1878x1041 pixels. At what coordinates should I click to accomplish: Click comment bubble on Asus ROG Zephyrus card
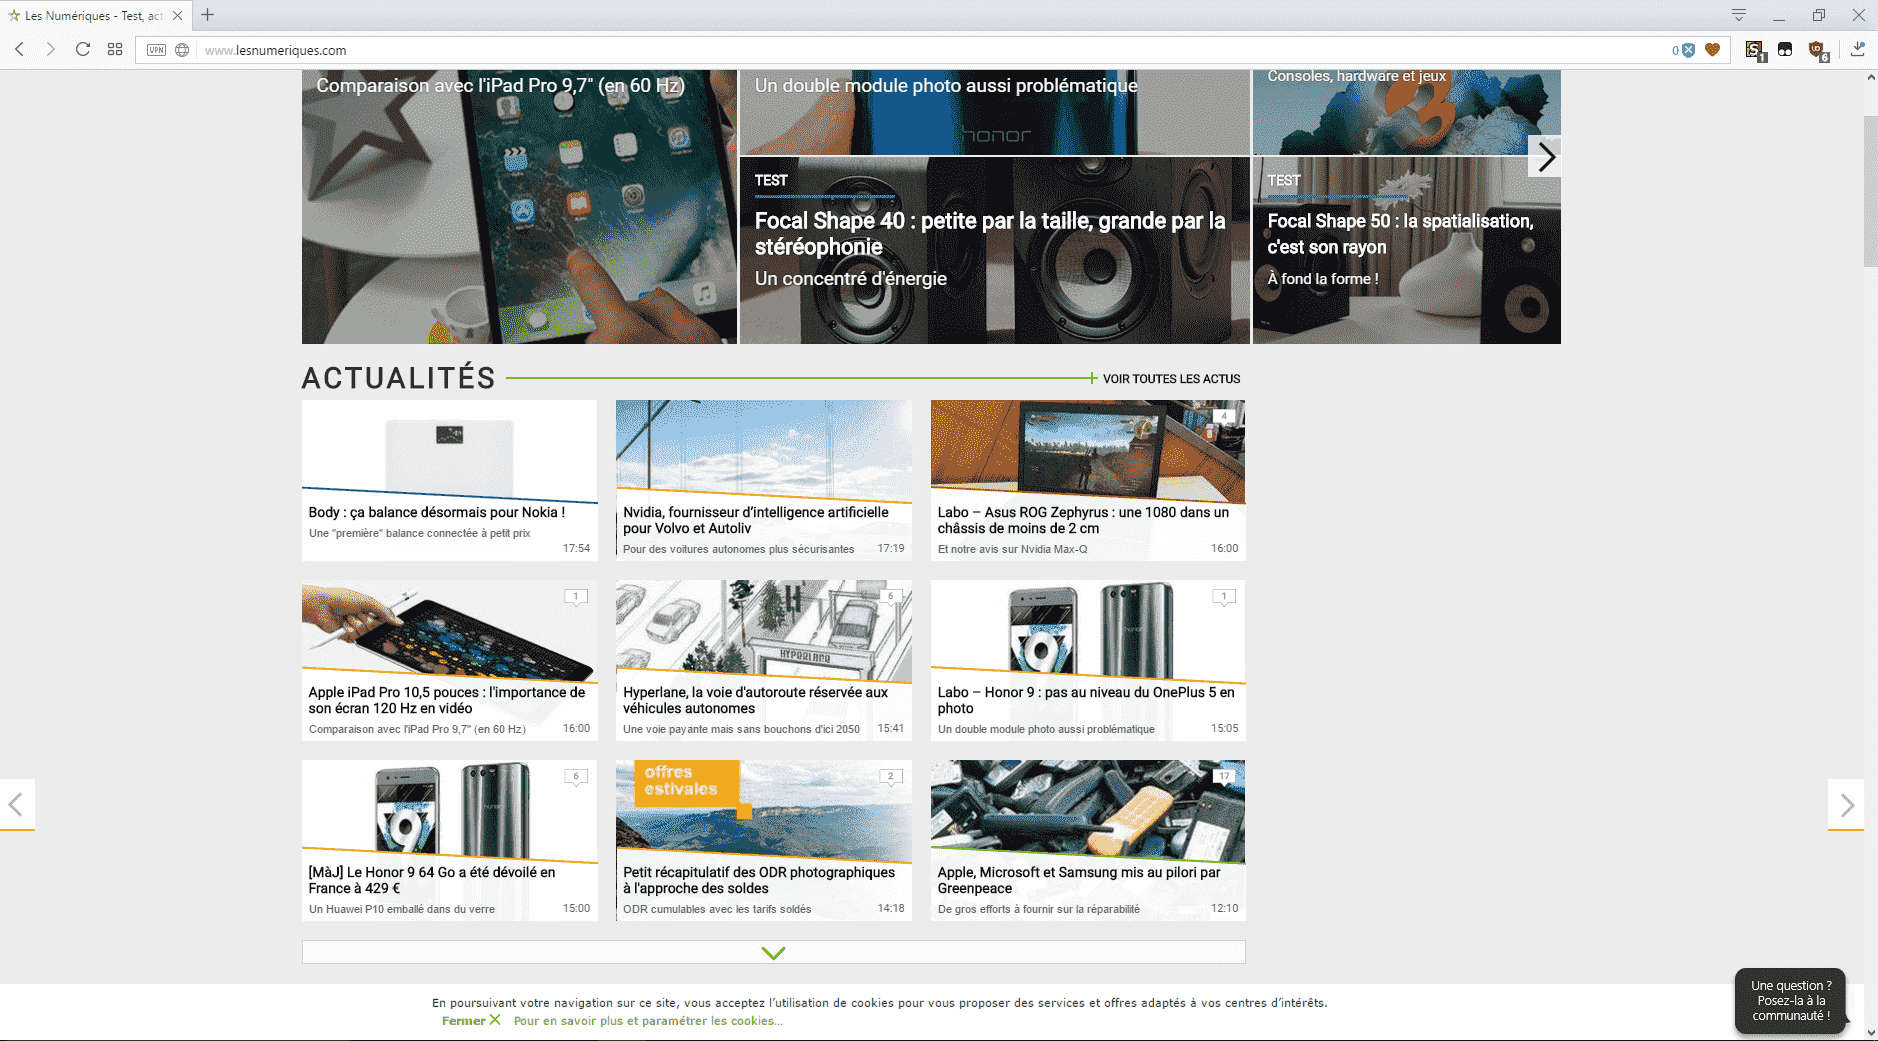coord(1224,417)
